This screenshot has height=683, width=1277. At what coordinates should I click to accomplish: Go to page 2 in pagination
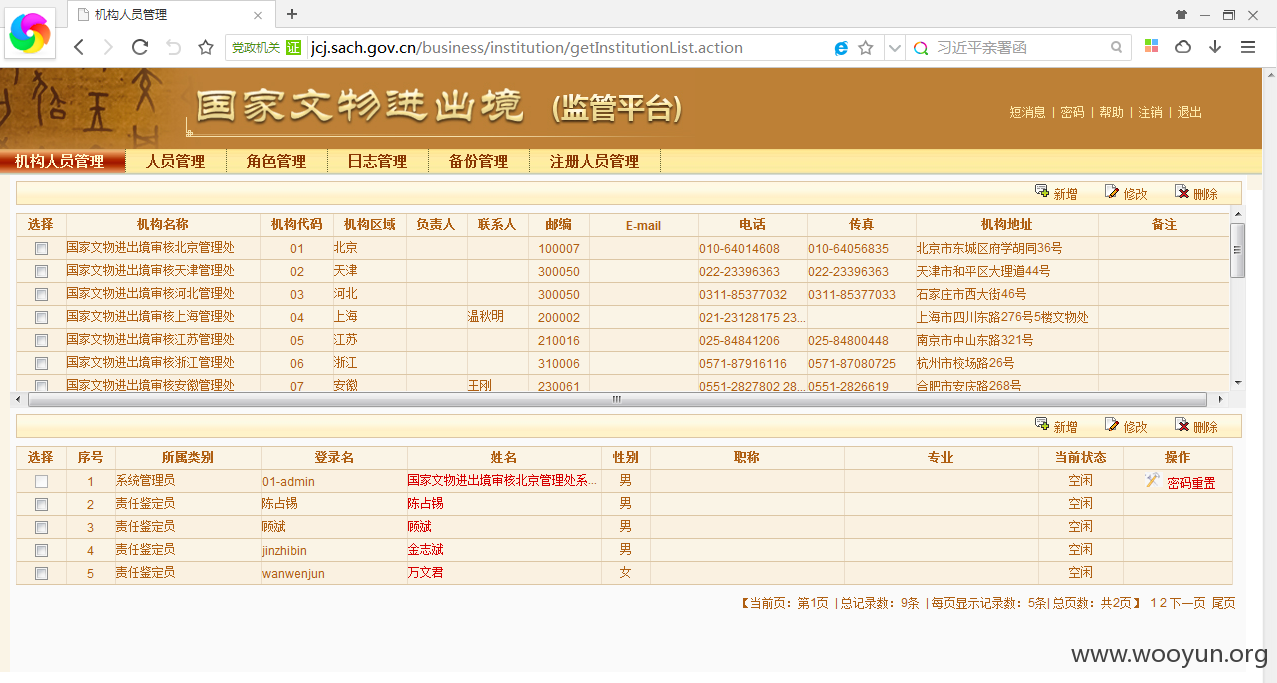pyautogui.click(x=1162, y=603)
